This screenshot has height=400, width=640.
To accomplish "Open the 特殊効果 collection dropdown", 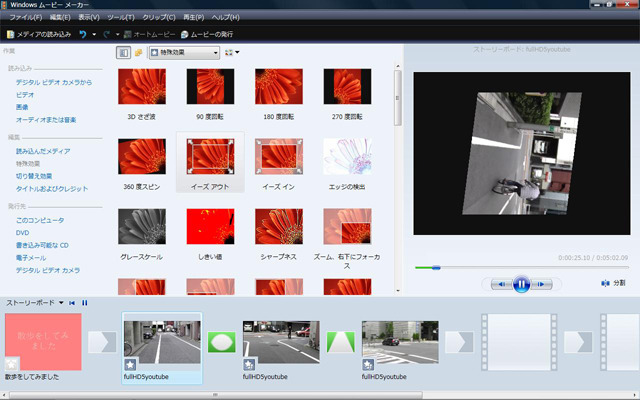I will (184, 52).
